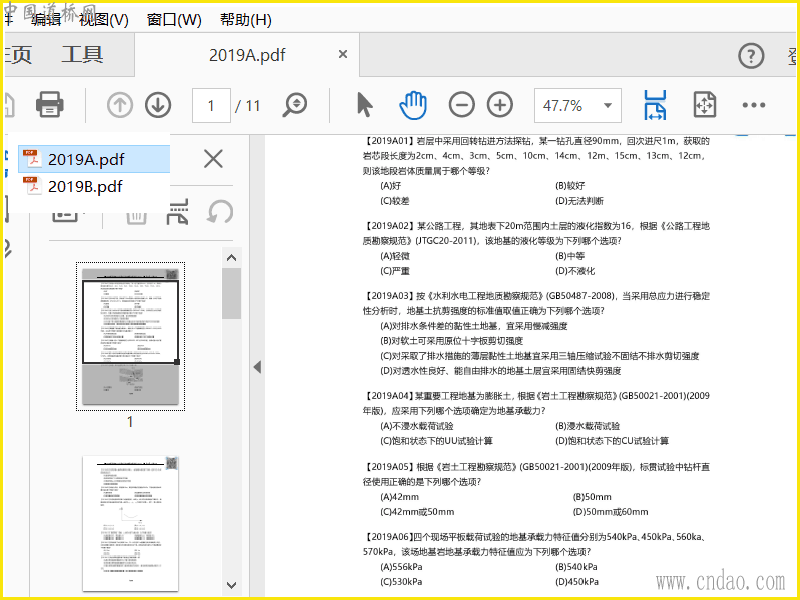Click answer option (A)42mm
This screenshot has width=800, height=600.
tap(399, 497)
